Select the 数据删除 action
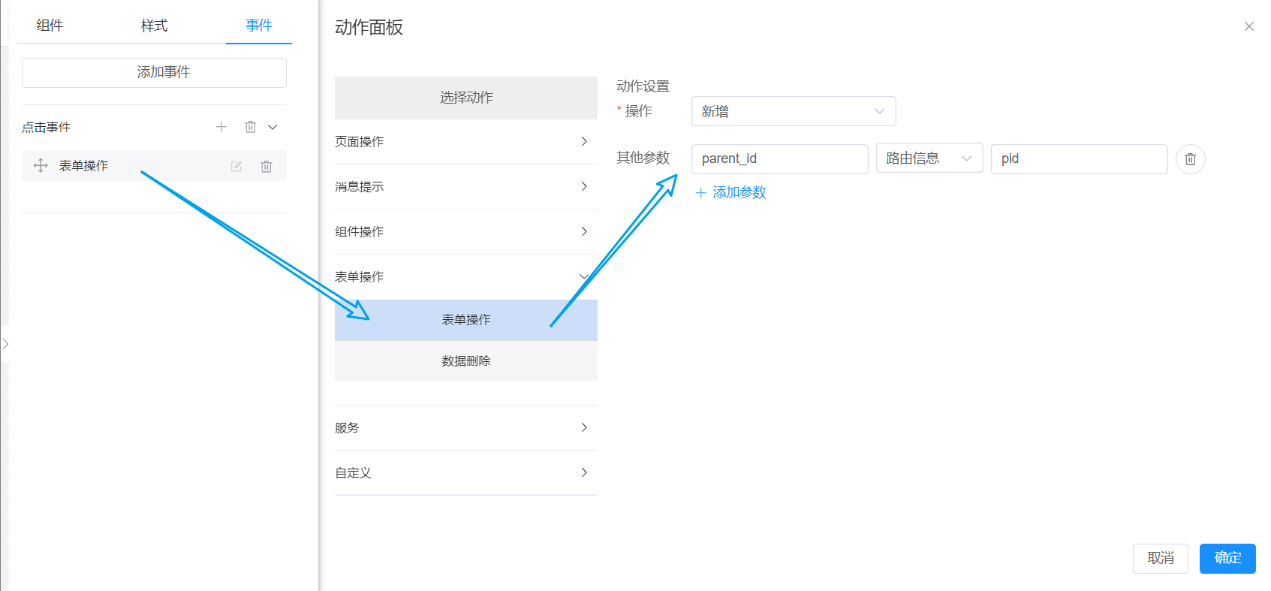Screen dimensions: 1271x591 coord(466,361)
